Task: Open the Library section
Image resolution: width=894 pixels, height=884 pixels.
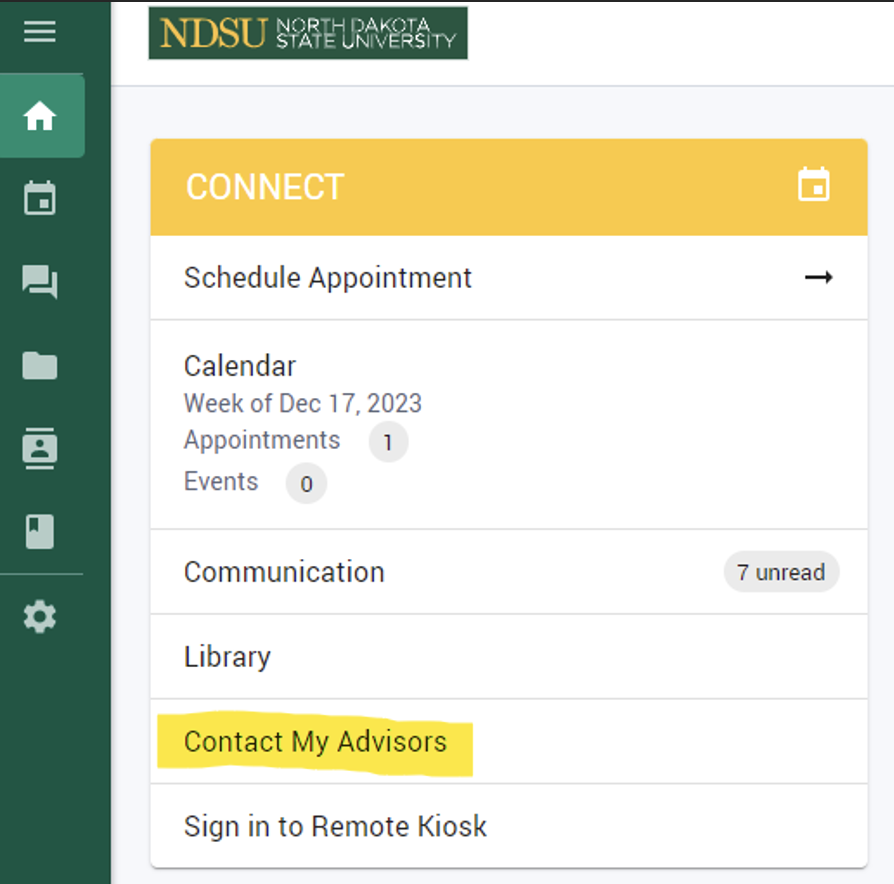Action: (x=227, y=657)
